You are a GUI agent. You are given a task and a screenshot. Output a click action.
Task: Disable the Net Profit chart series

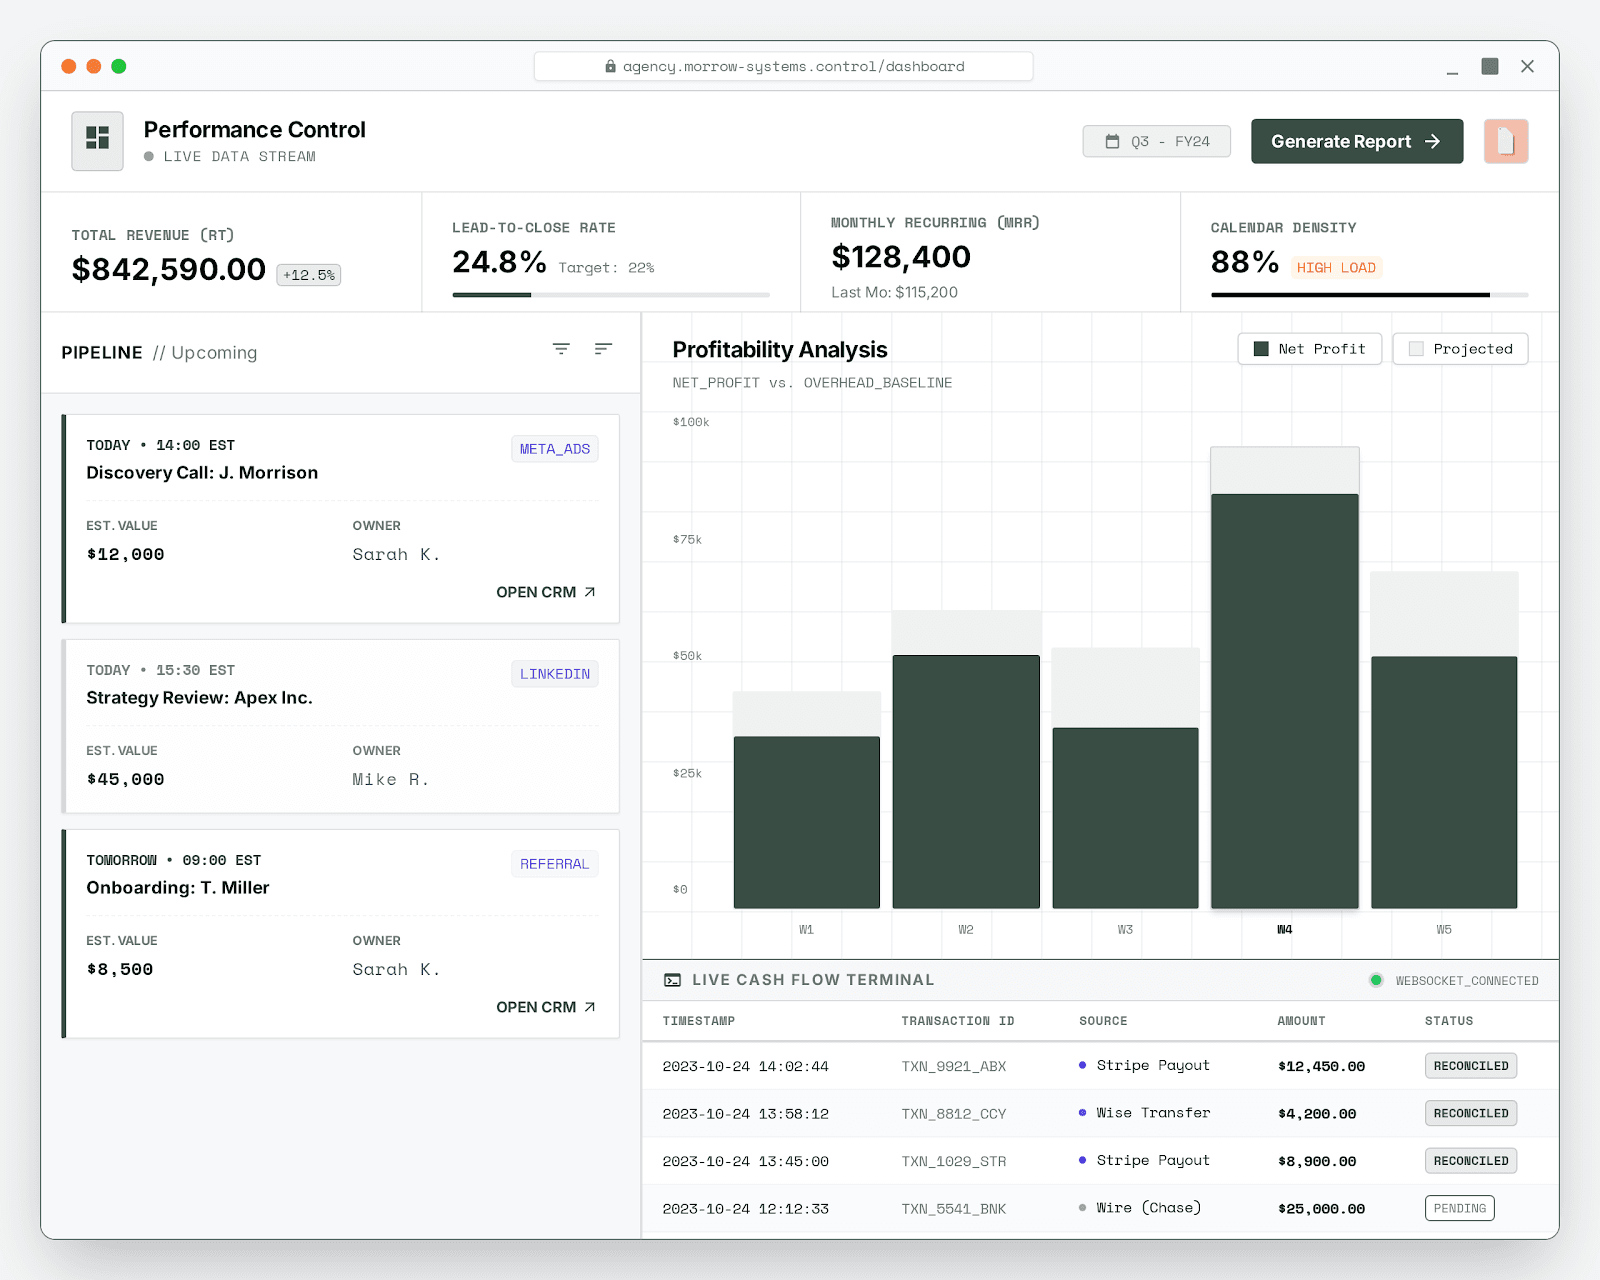[1309, 348]
